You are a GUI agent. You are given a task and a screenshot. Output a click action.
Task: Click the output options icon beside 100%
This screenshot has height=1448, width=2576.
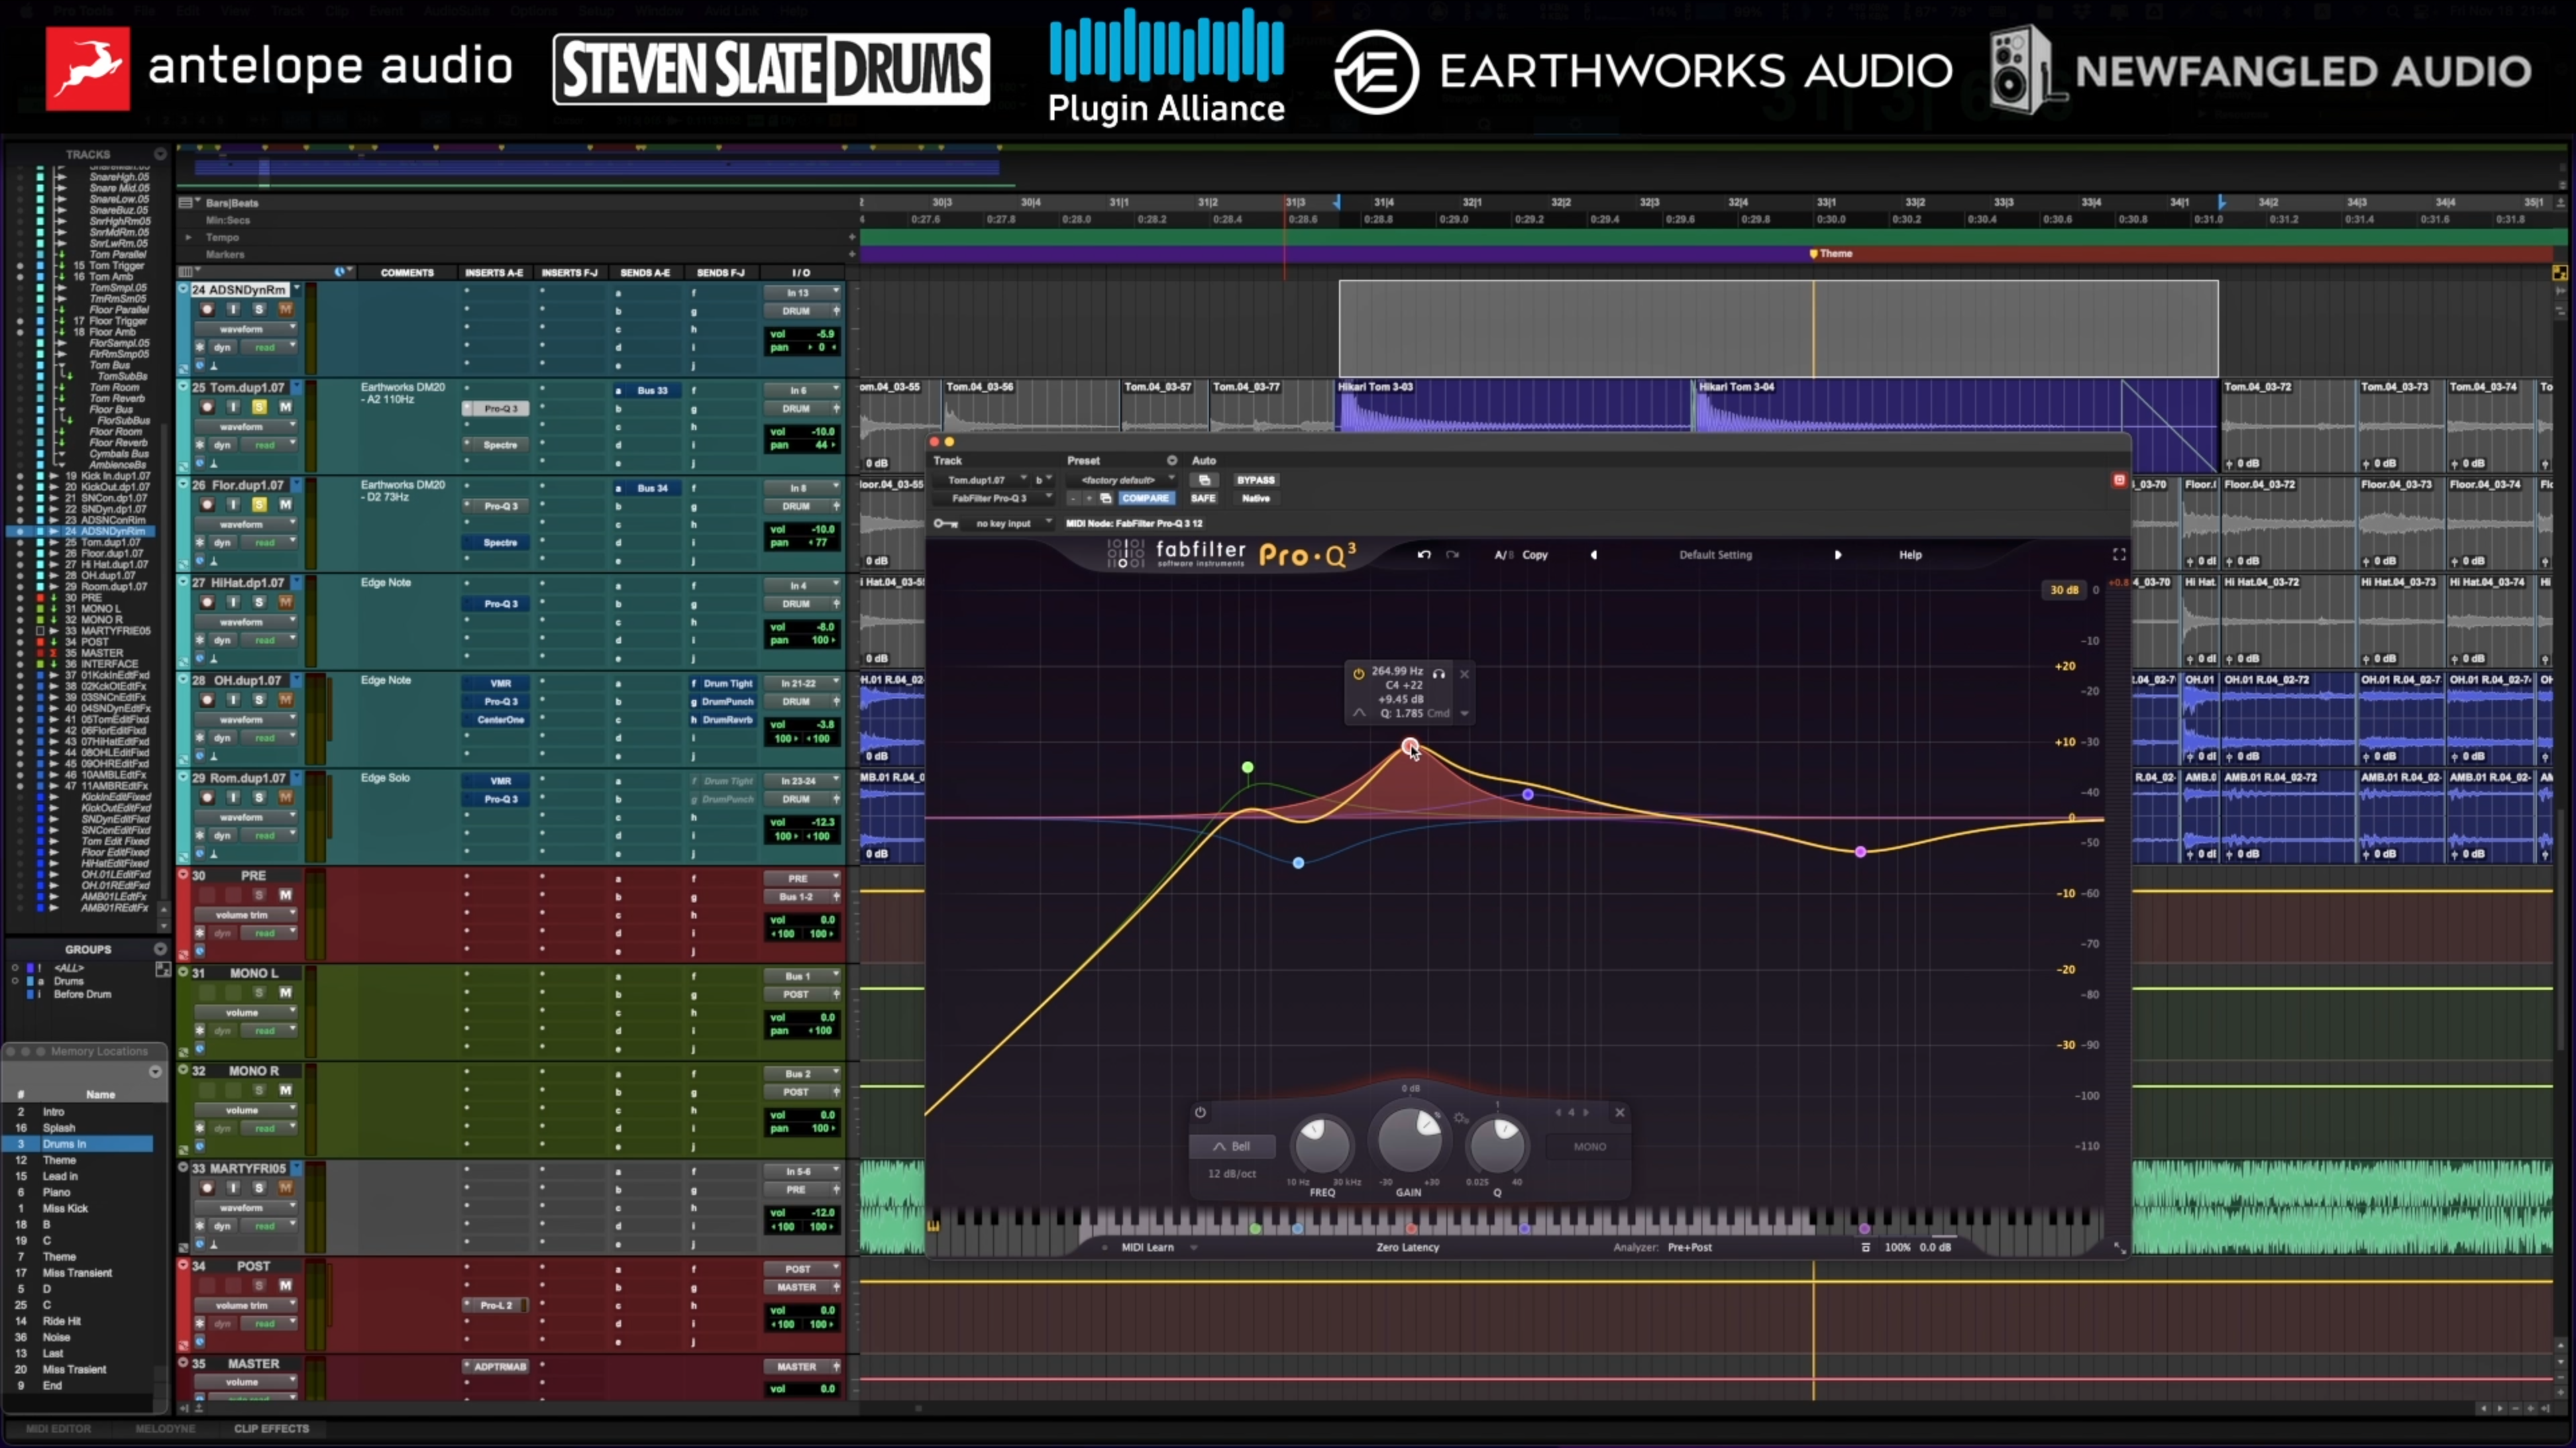click(1866, 1247)
